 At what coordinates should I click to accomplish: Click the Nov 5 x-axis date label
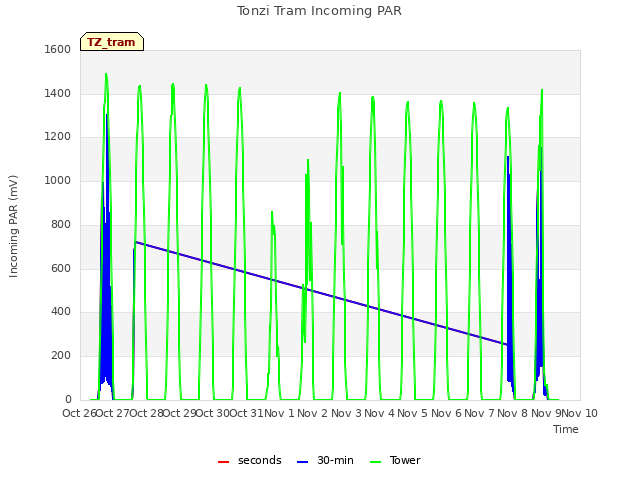point(413,413)
